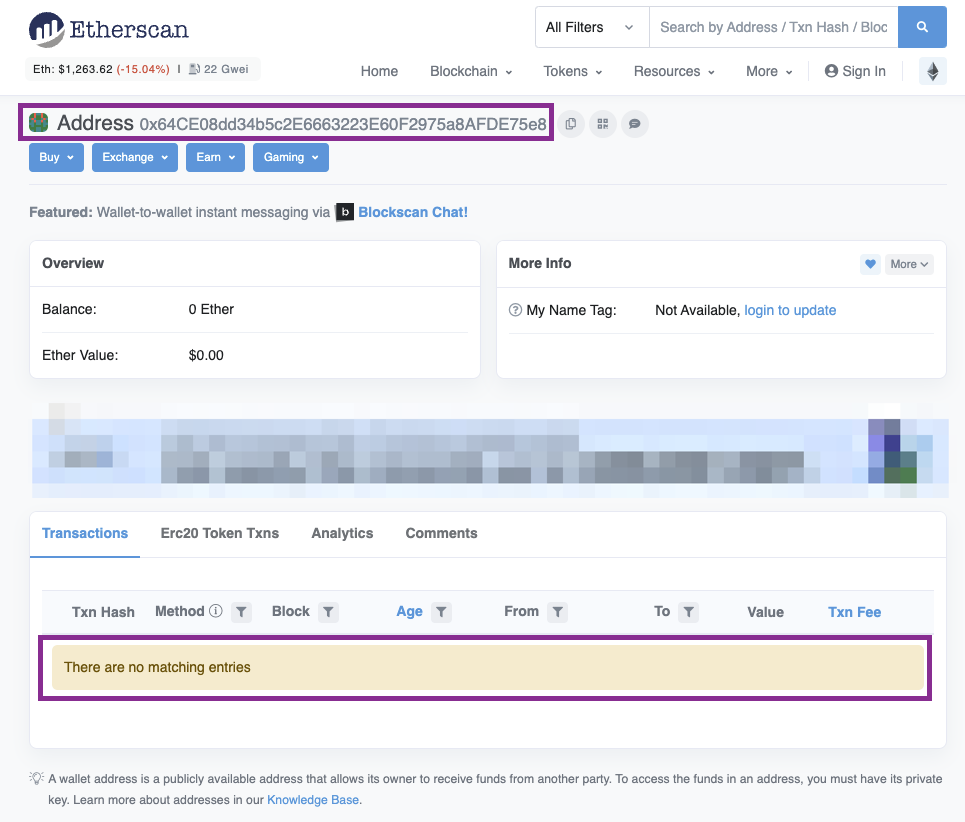Click the Ethereum network diamond icon
This screenshot has height=822, width=965.
tap(933, 71)
